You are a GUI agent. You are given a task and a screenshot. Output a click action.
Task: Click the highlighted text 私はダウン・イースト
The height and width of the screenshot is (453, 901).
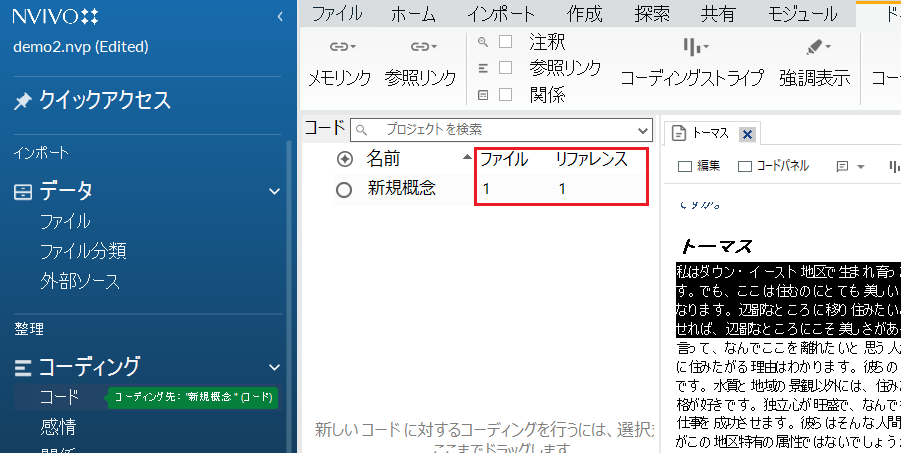click(x=737, y=271)
